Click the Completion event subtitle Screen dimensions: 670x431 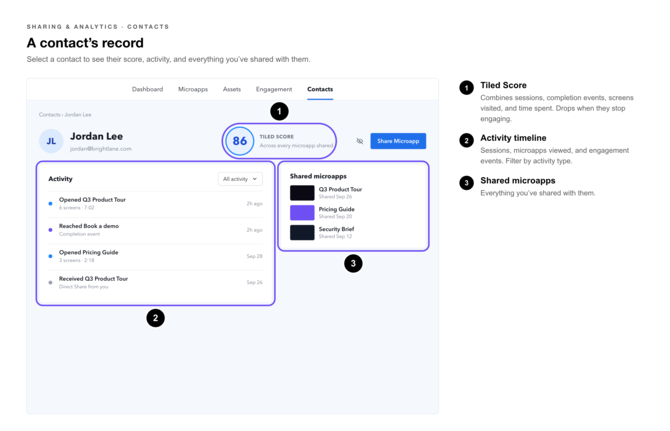coord(79,234)
